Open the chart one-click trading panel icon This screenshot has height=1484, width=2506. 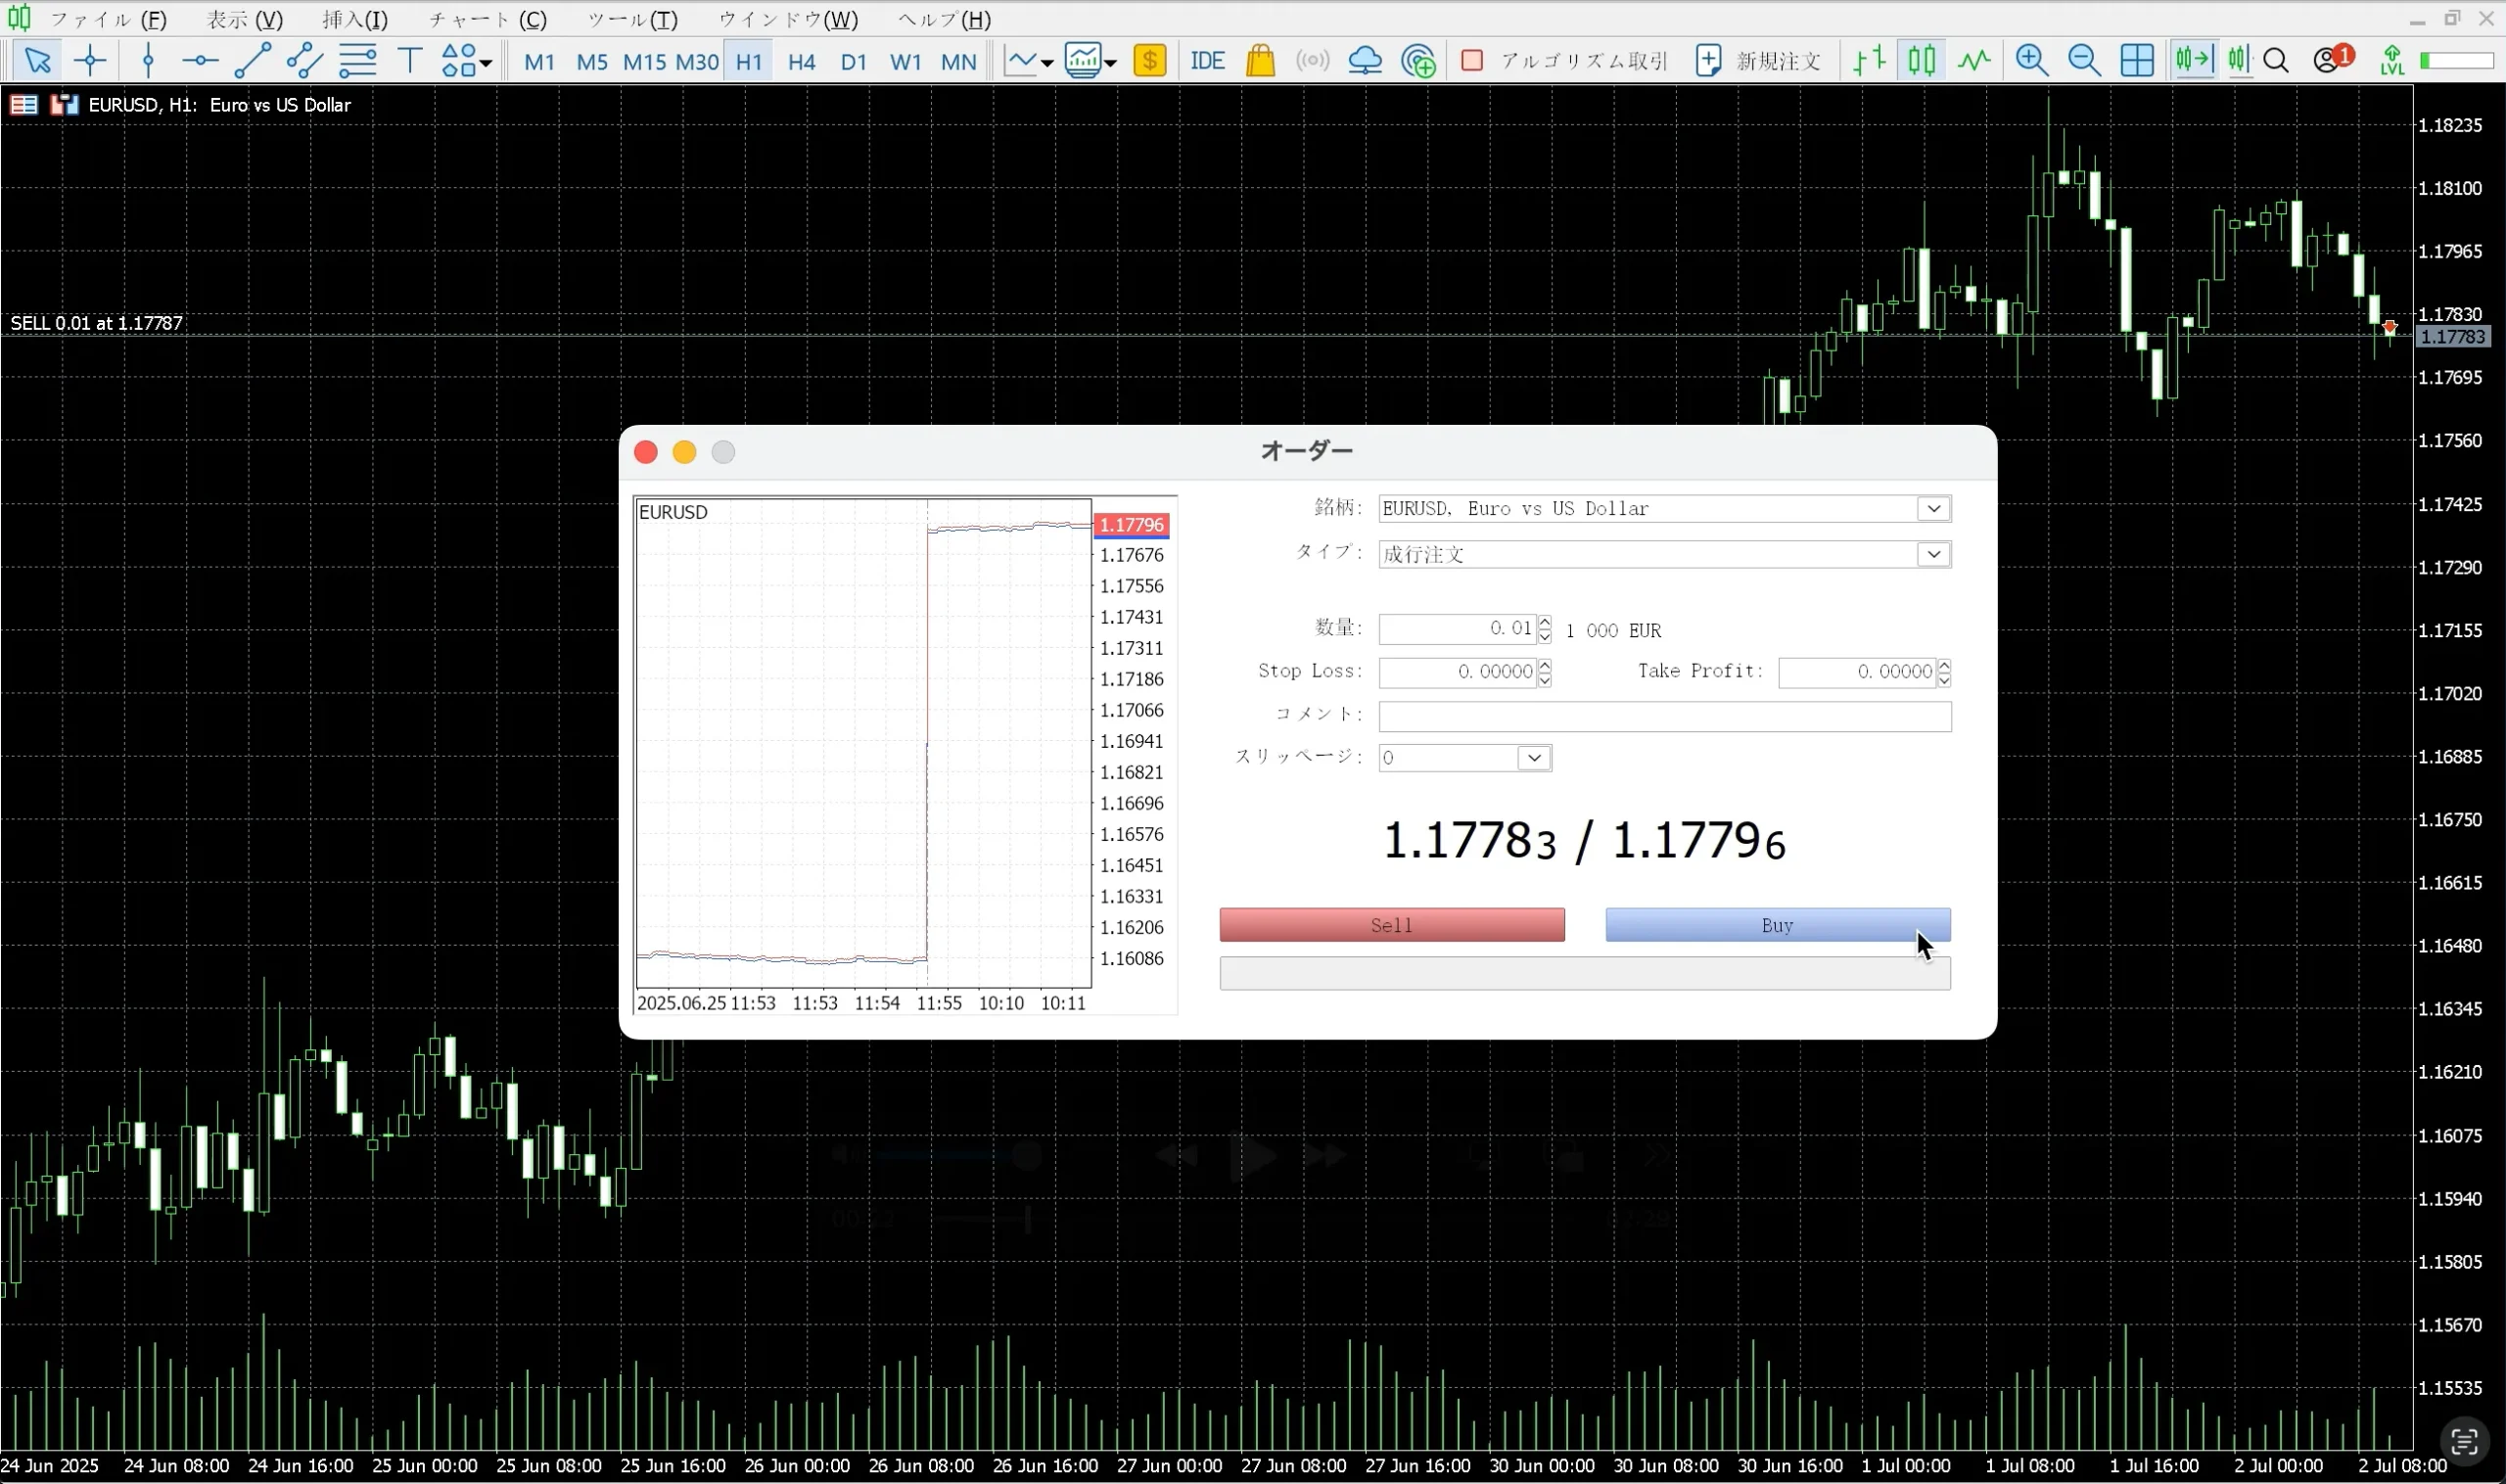(64, 104)
